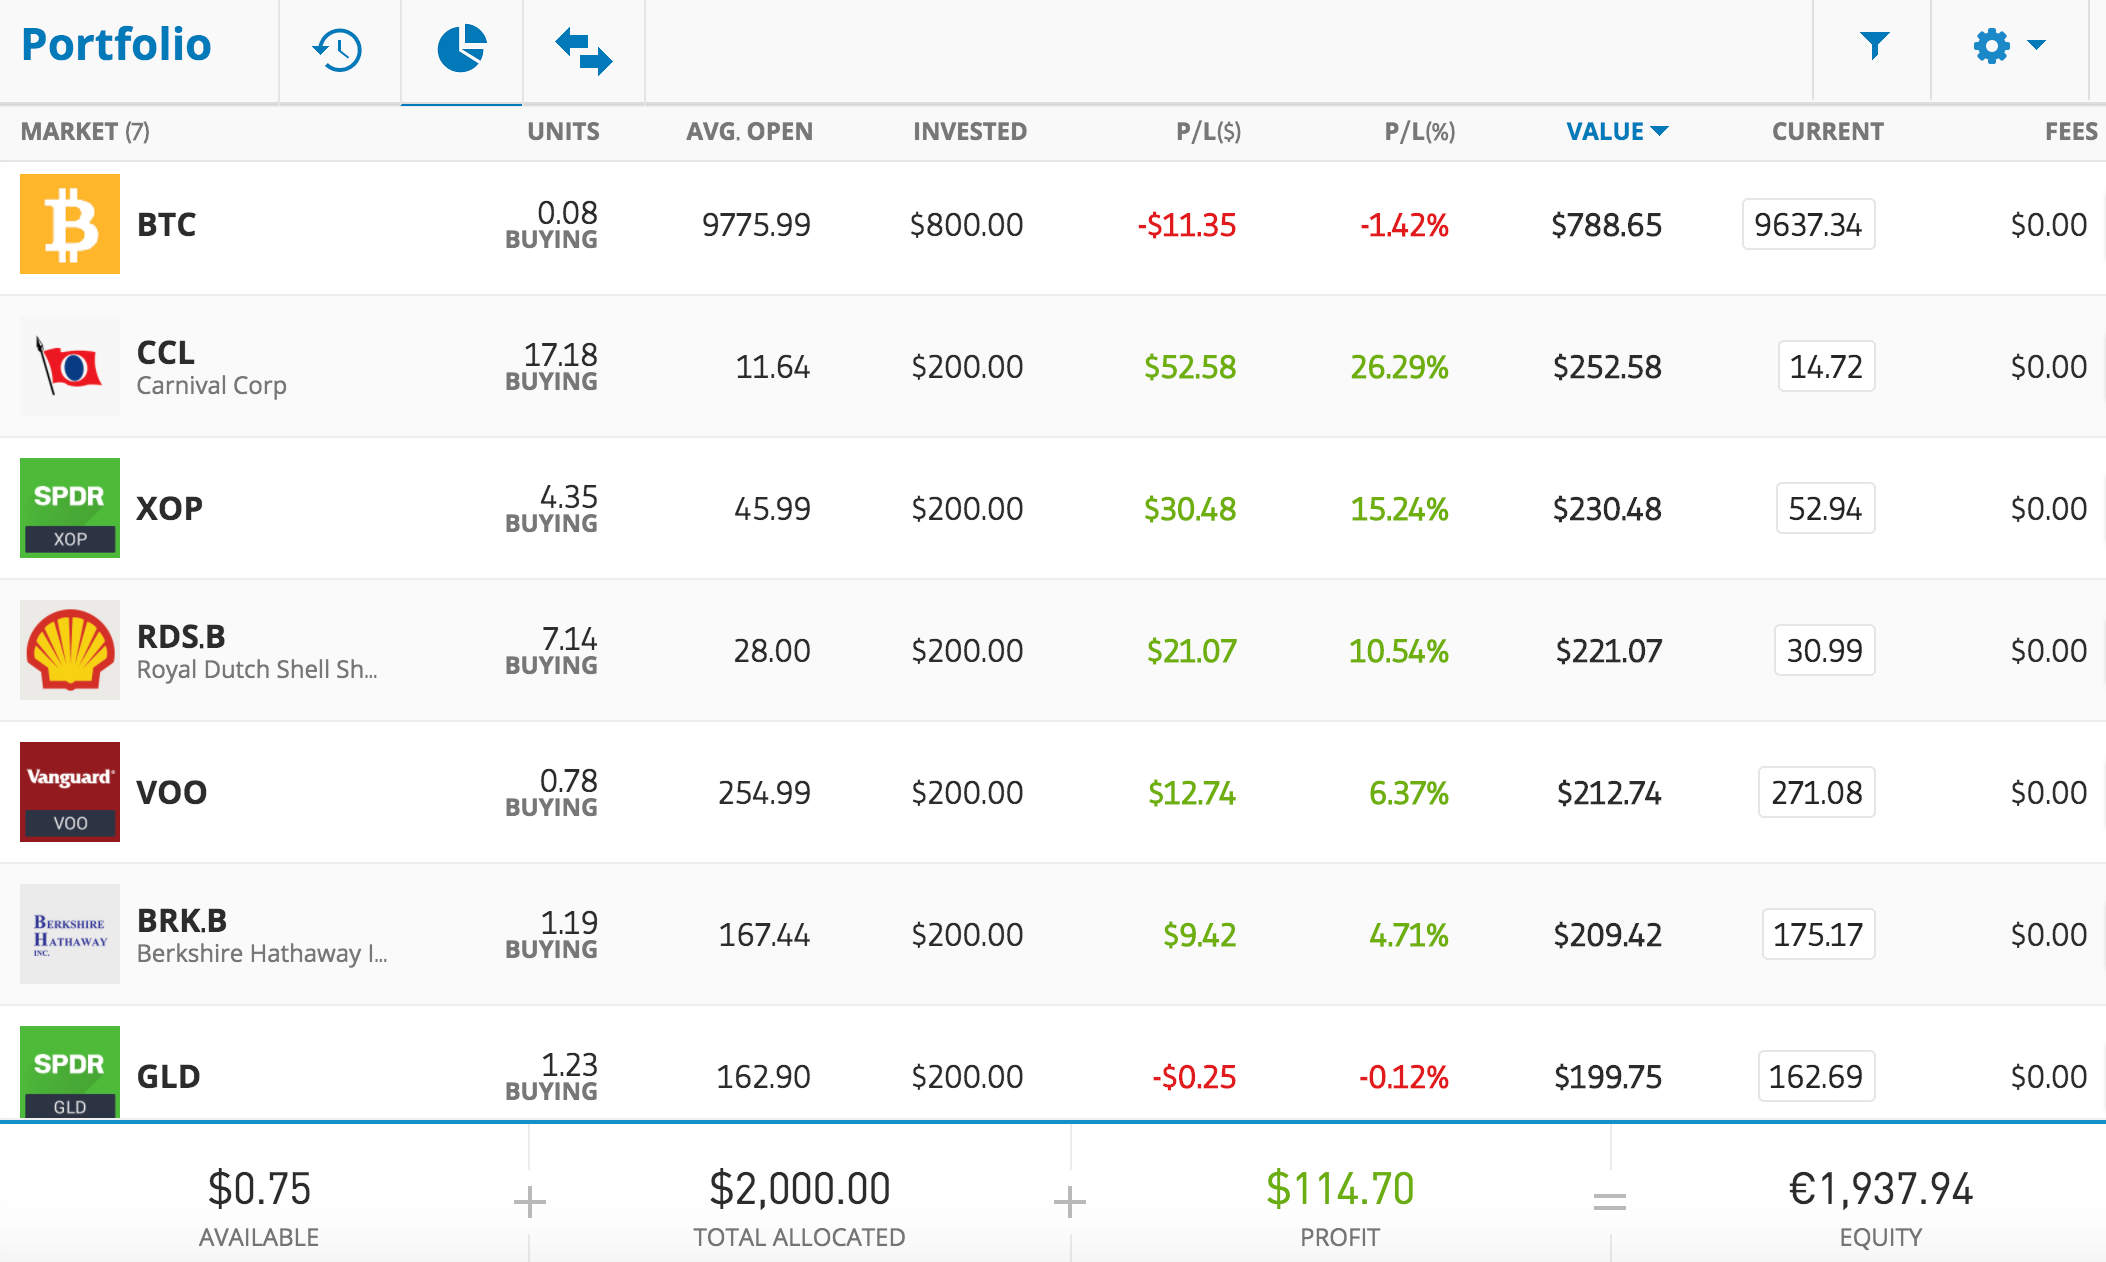Click the Portfolio title

click(x=116, y=45)
